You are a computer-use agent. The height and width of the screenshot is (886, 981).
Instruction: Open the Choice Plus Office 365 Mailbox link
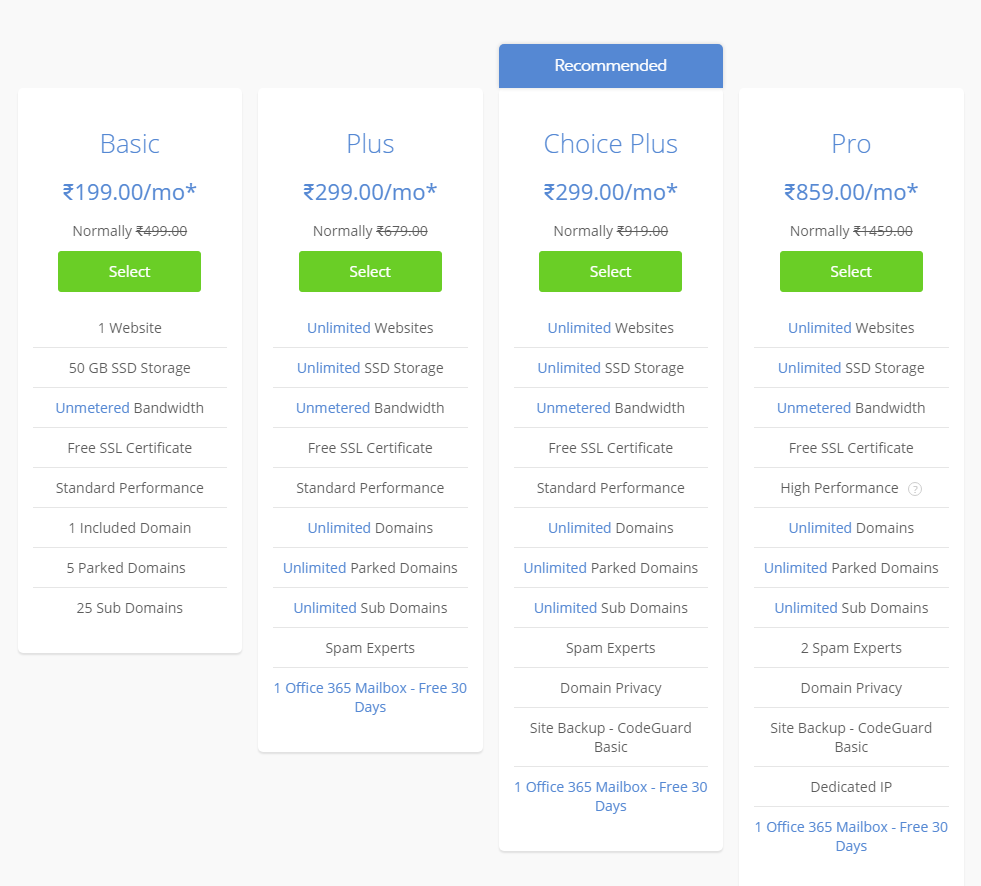click(611, 796)
